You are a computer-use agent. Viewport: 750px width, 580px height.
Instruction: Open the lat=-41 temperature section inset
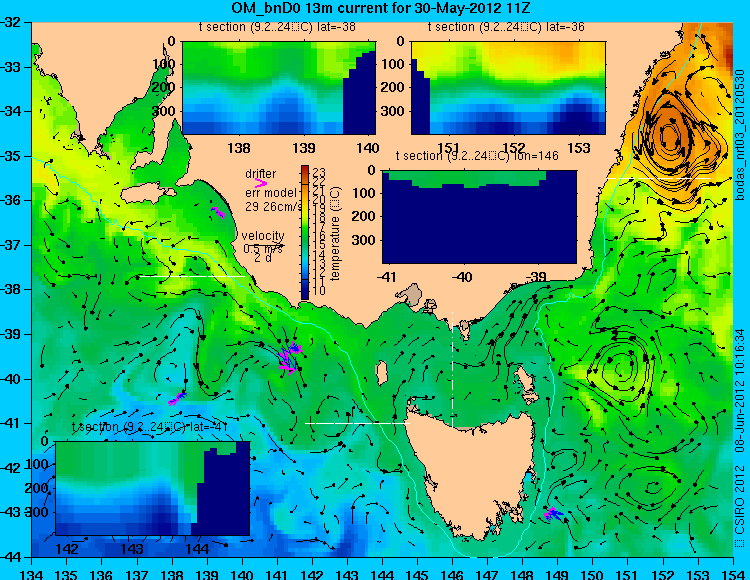click(153, 488)
